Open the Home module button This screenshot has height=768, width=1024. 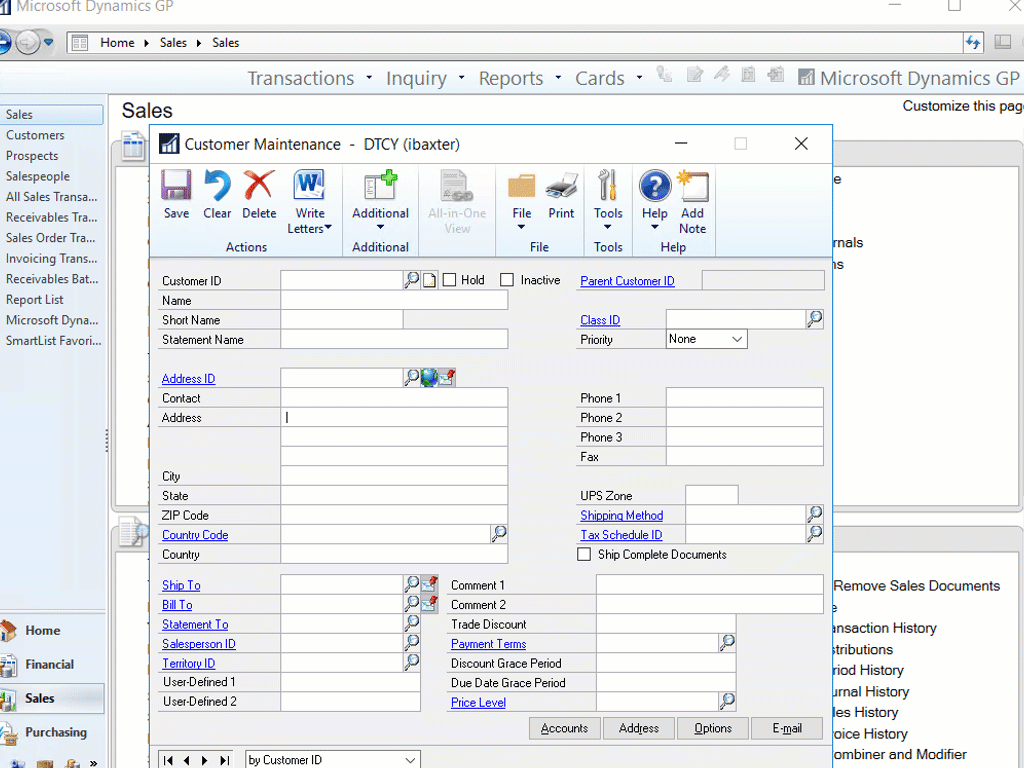tap(52, 630)
